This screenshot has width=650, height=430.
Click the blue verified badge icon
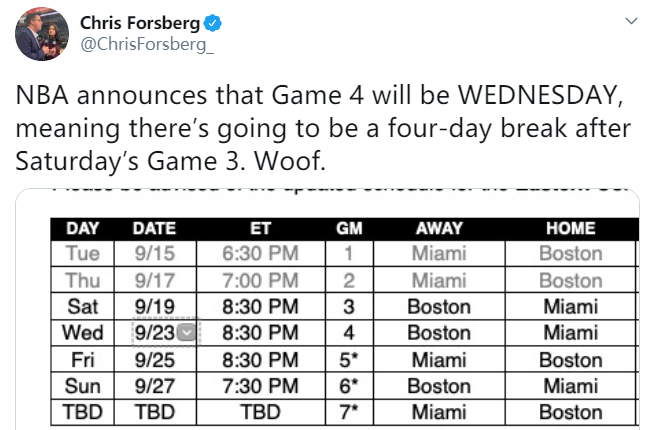[213, 23]
